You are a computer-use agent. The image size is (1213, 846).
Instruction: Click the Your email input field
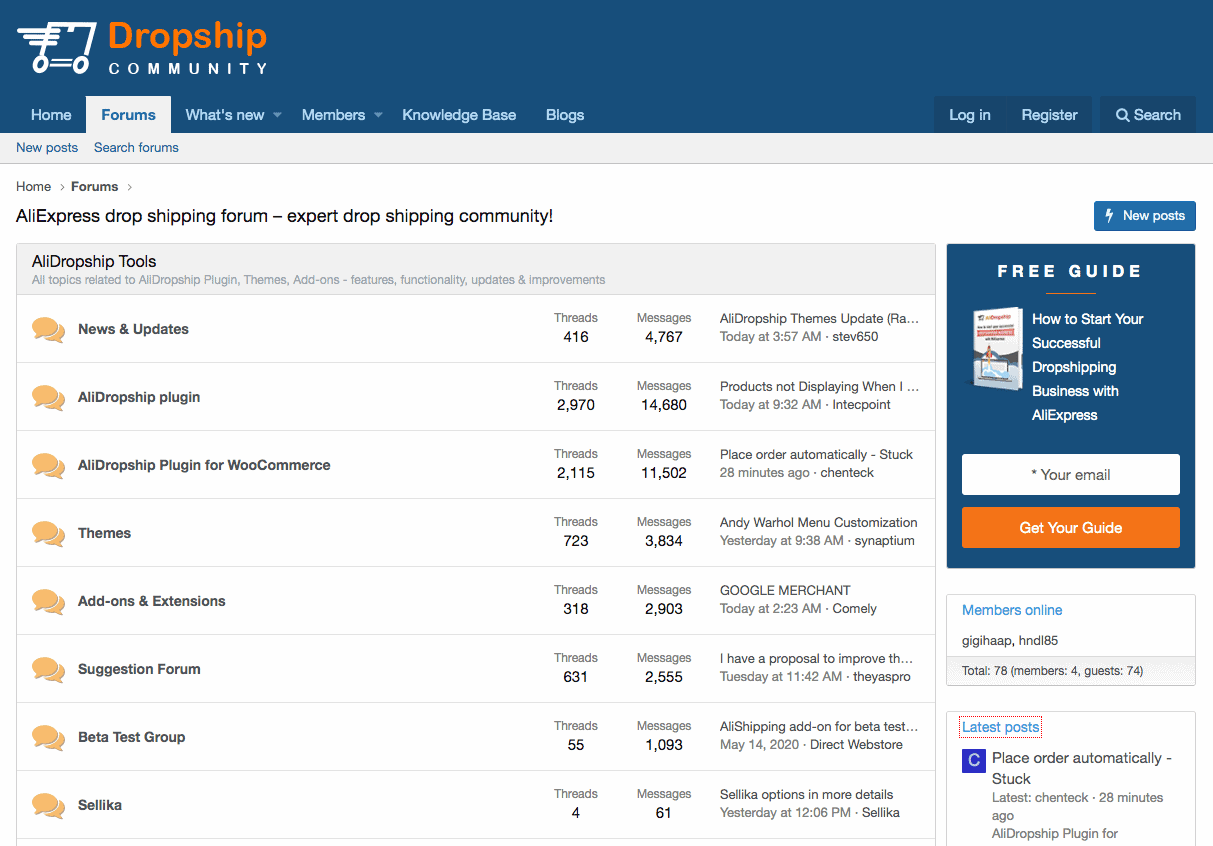[x=1071, y=475]
